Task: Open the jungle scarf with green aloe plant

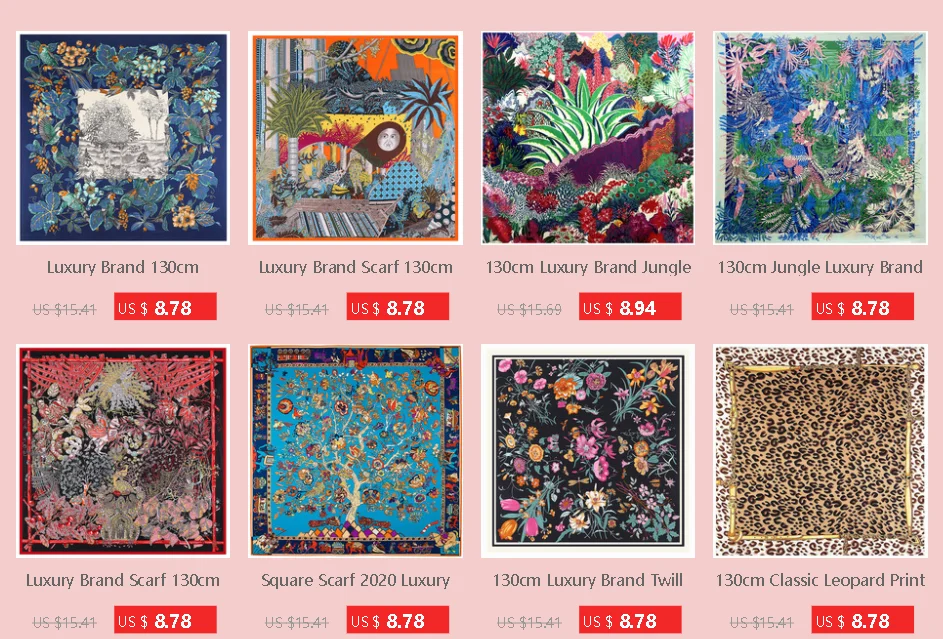Action: click(x=588, y=138)
